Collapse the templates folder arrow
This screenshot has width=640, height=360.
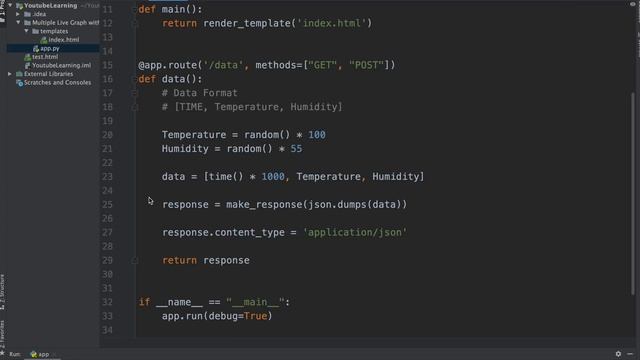(26, 31)
